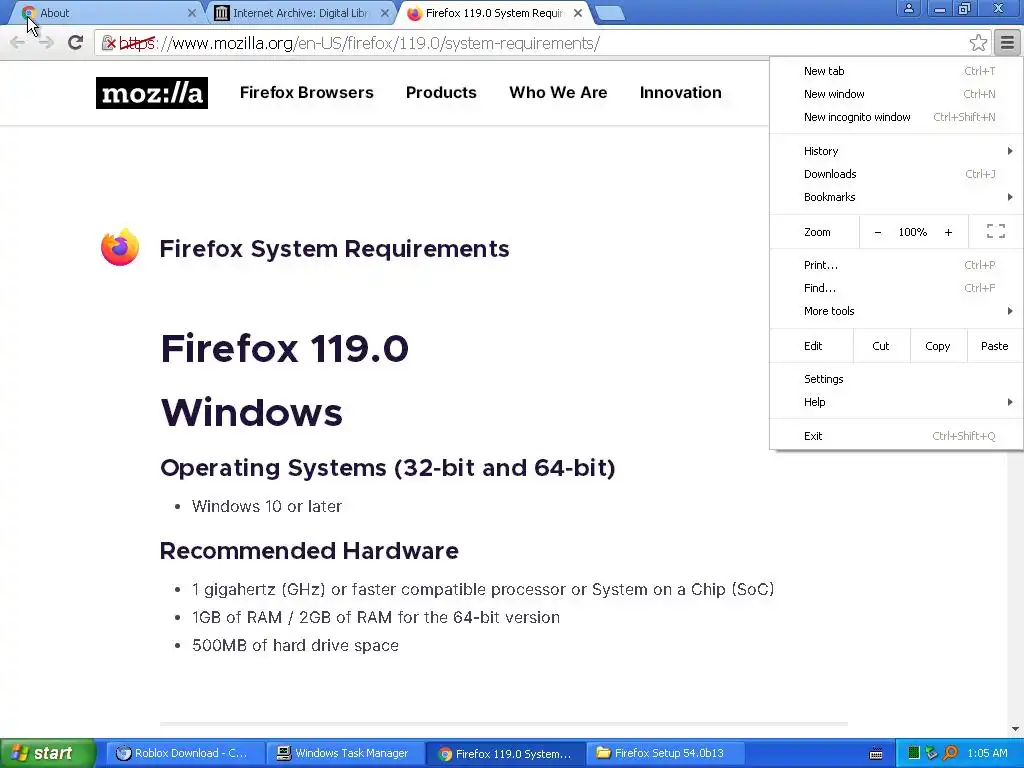1024x768 pixels.
Task: Choose Exit from the Chrome menu
Action: point(896,436)
